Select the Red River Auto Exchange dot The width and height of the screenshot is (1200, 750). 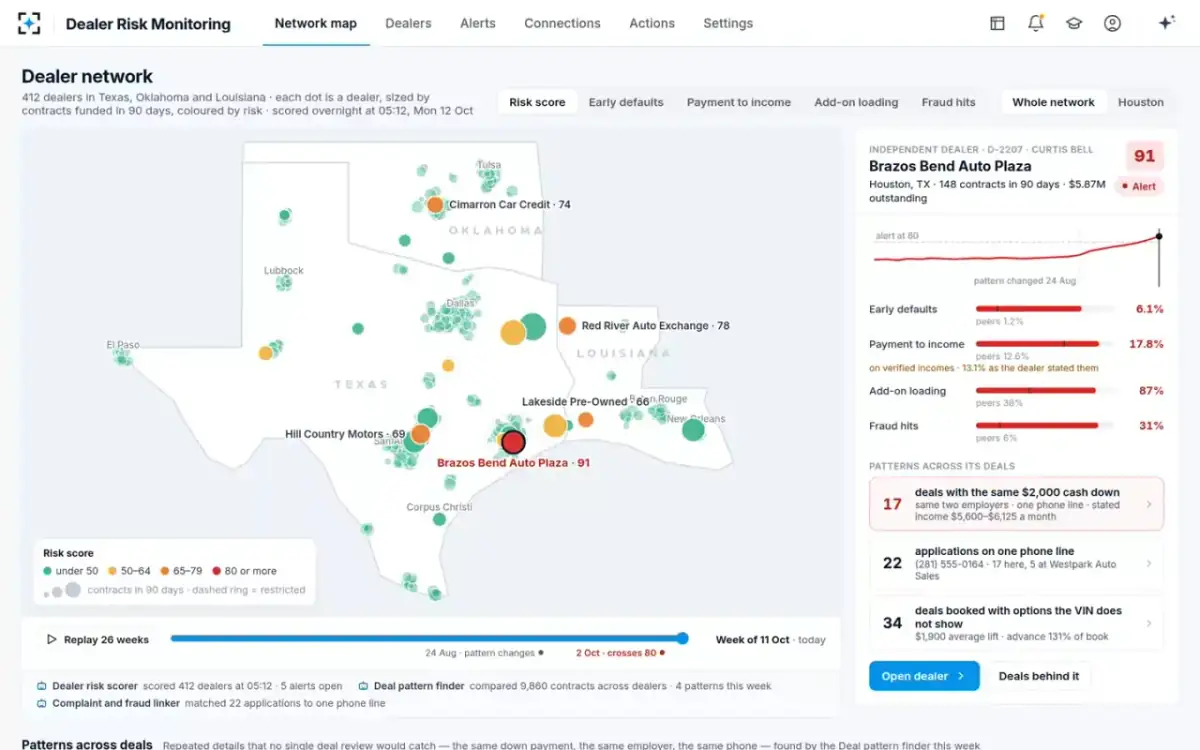coord(567,325)
